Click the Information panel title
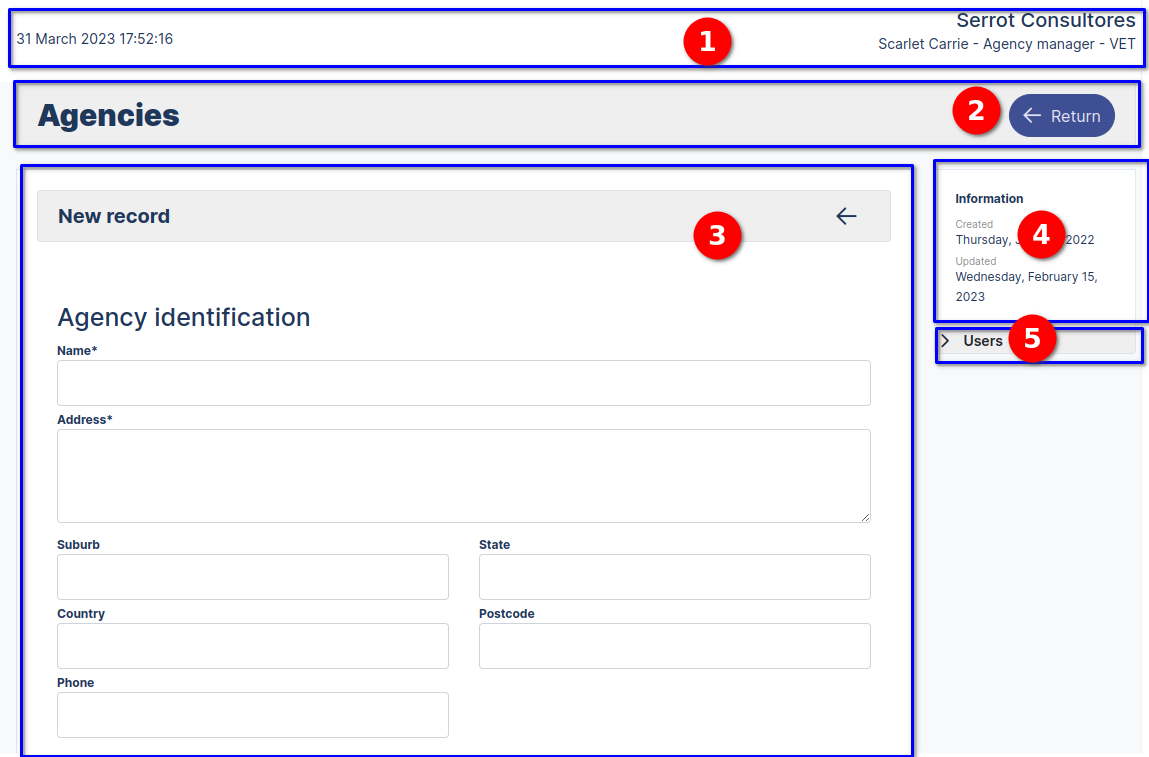The width and height of the screenshot is (1149, 757). coord(989,198)
